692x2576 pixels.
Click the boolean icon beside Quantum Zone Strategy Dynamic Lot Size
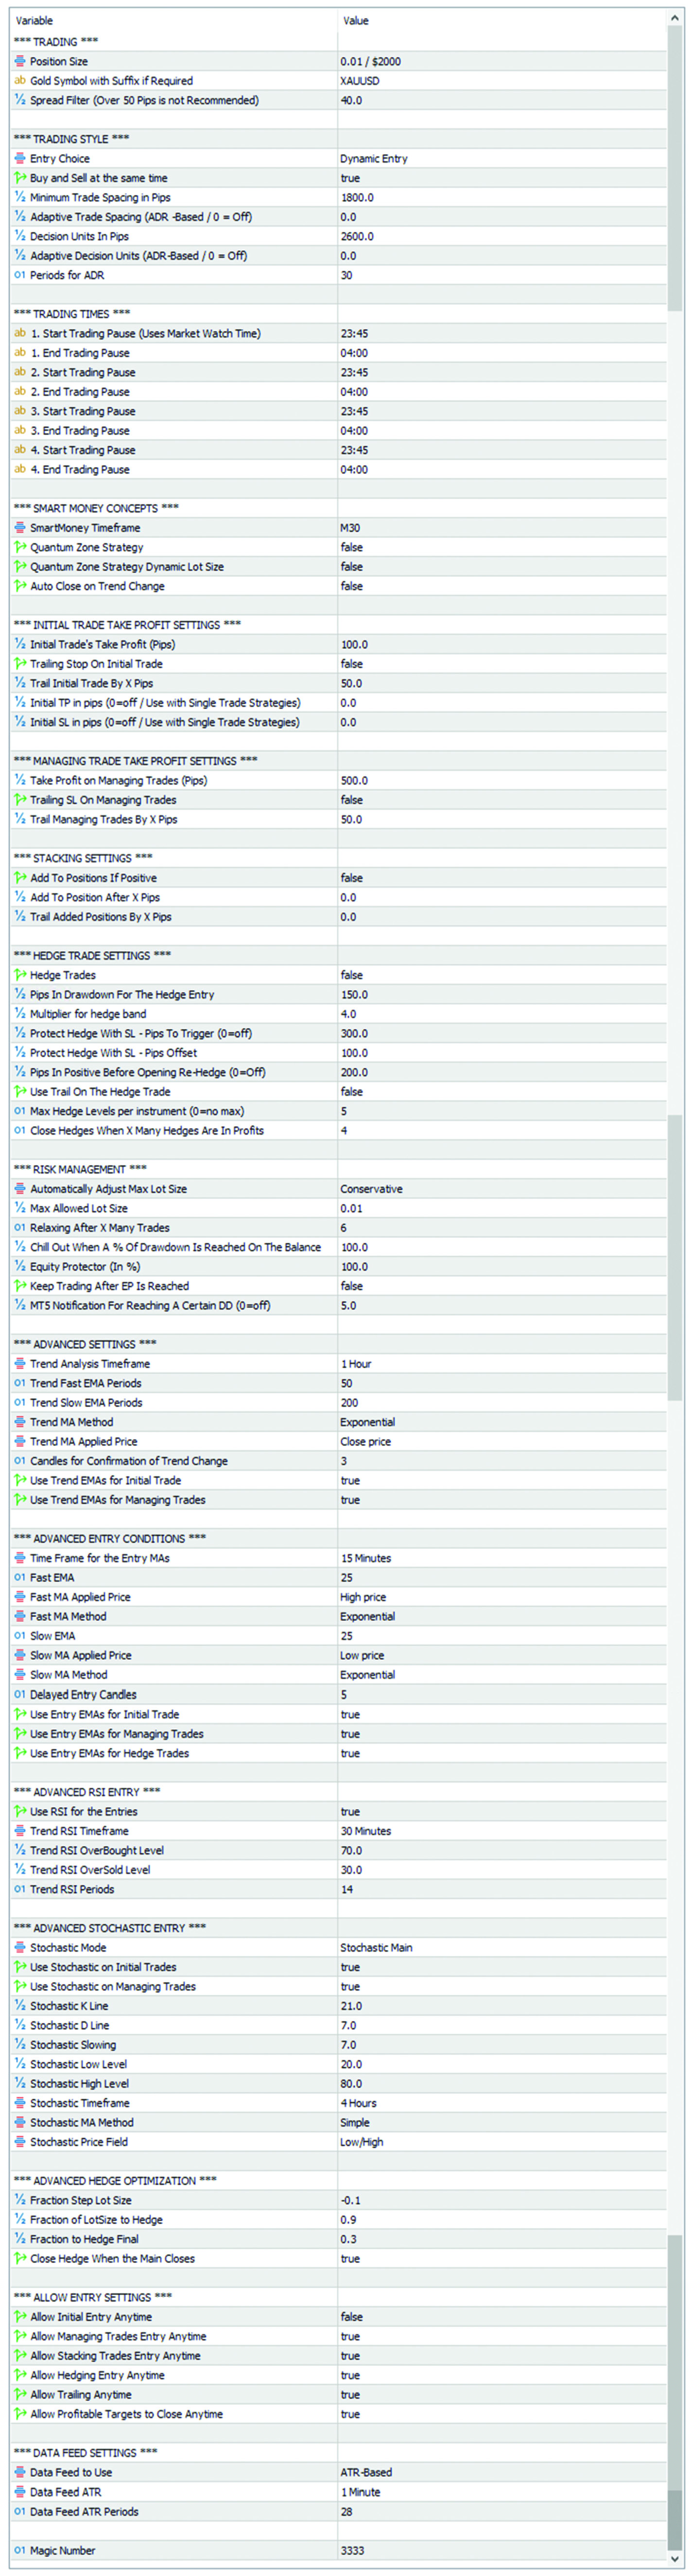(20, 567)
